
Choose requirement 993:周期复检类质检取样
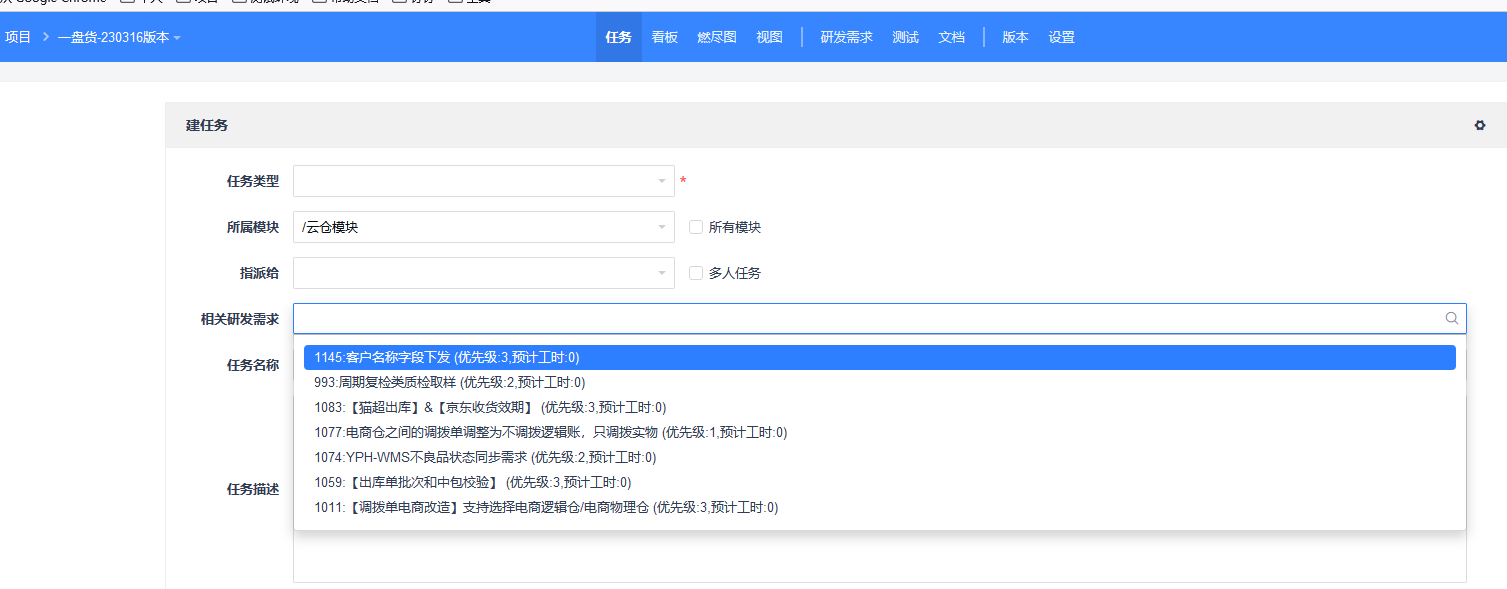click(x=449, y=382)
